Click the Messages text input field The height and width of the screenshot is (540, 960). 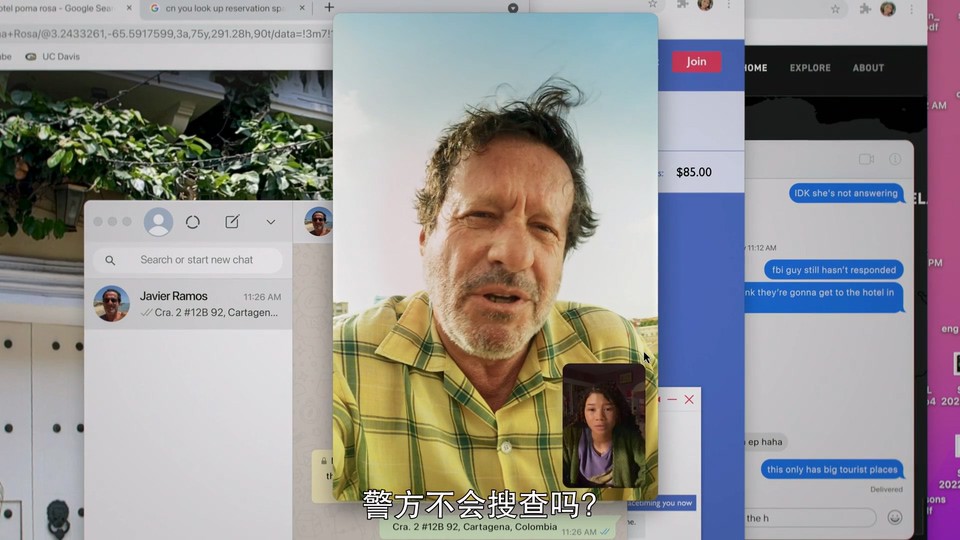tap(808, 517)
